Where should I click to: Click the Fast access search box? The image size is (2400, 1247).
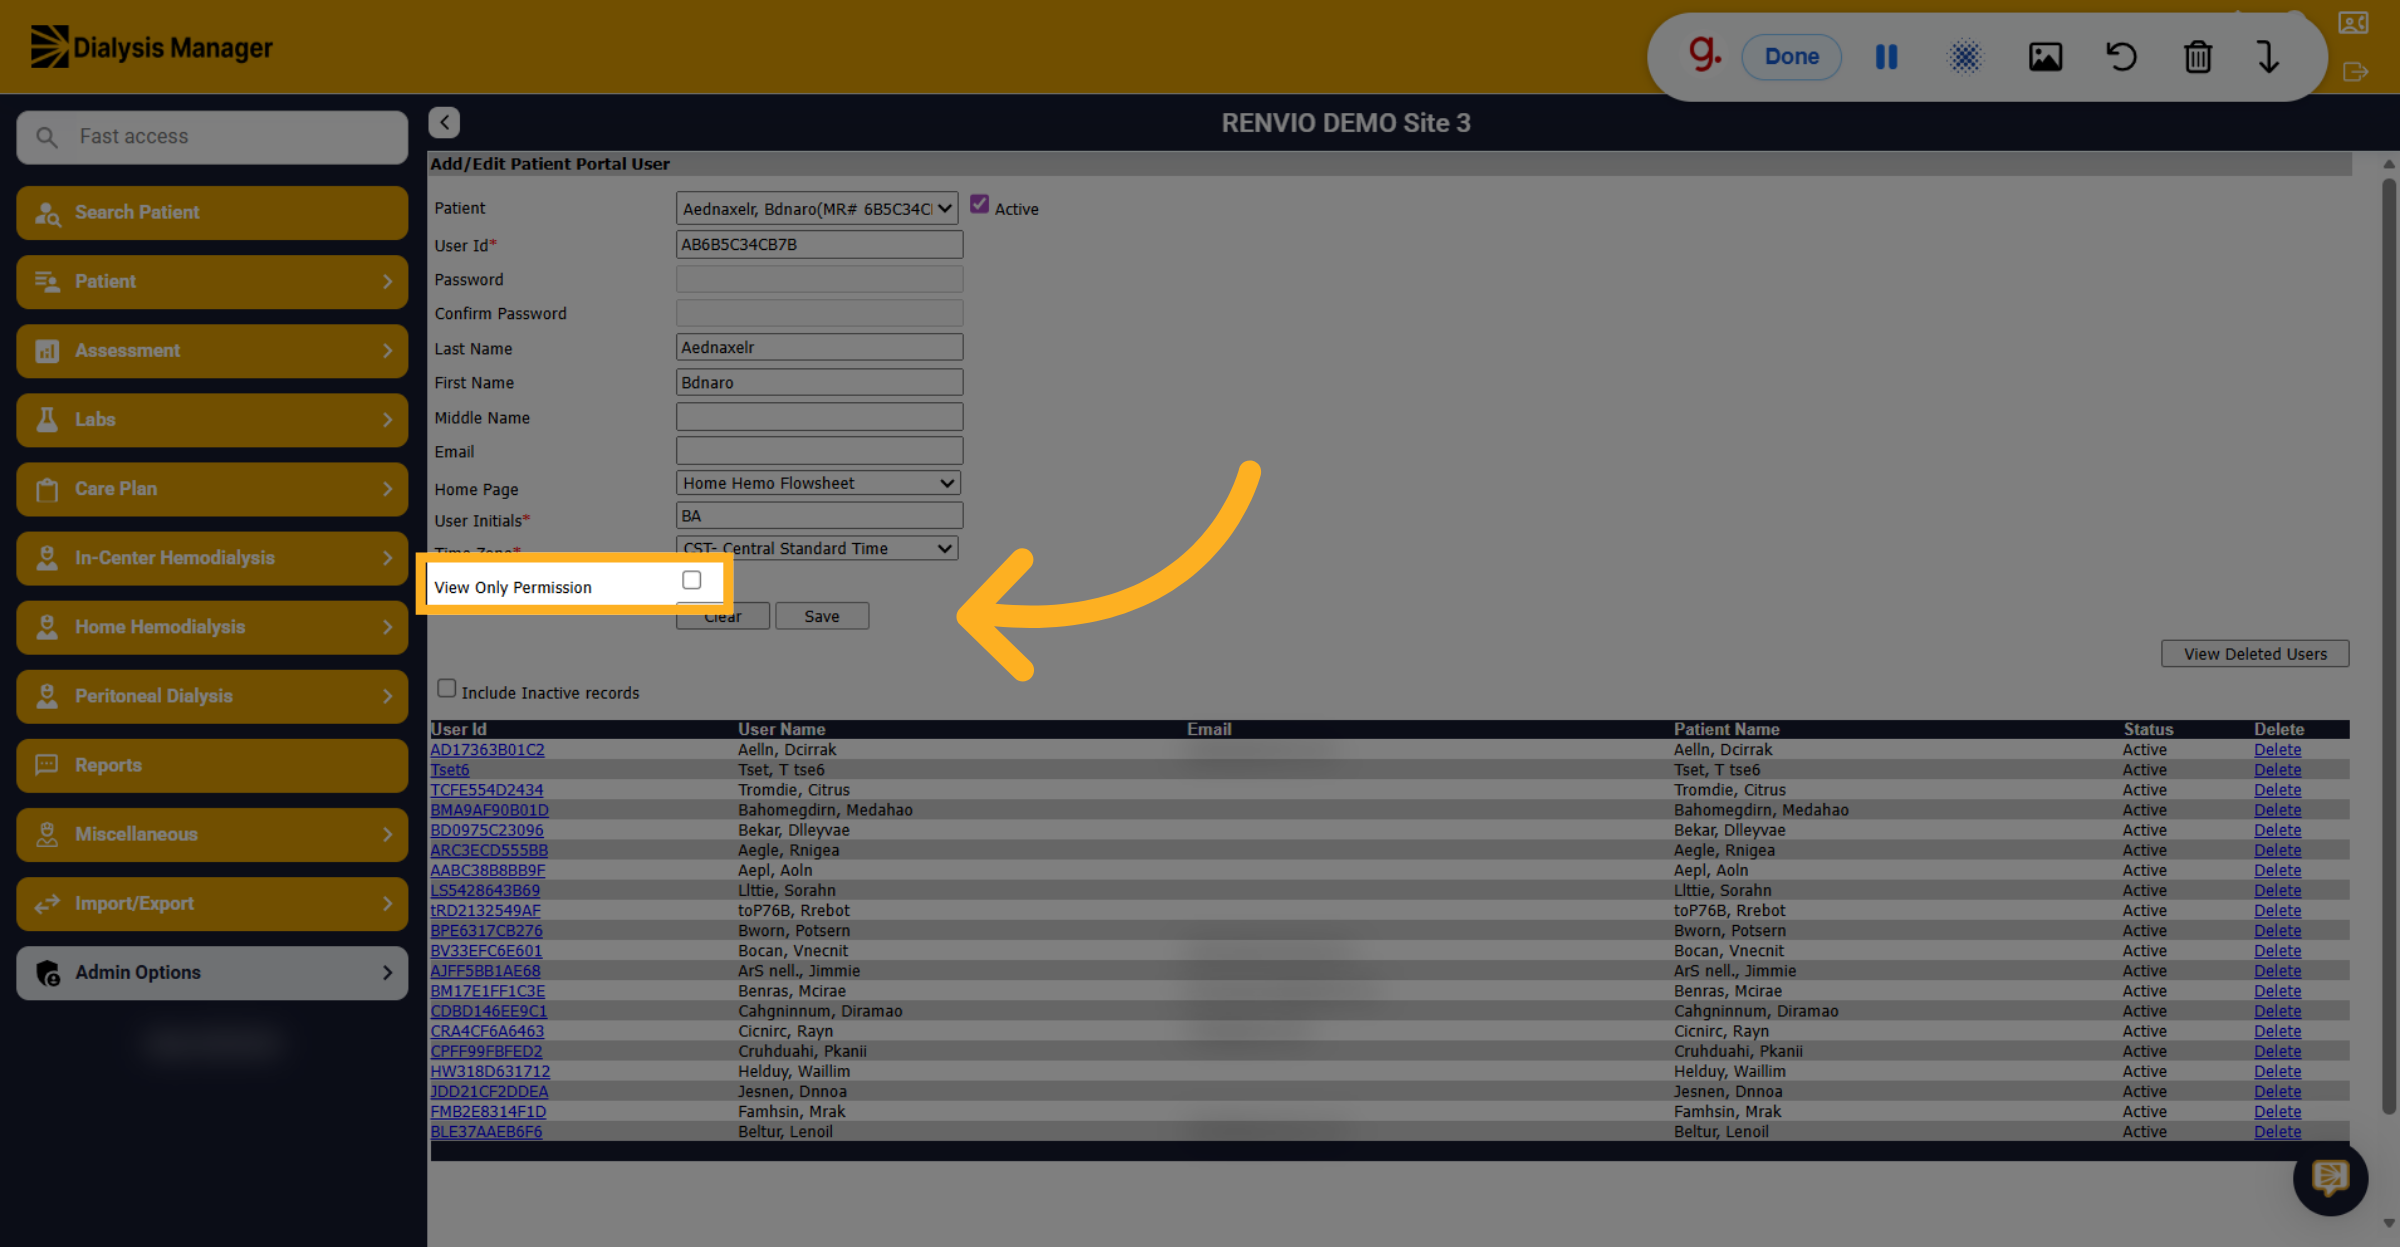click(x=212, y=137)
